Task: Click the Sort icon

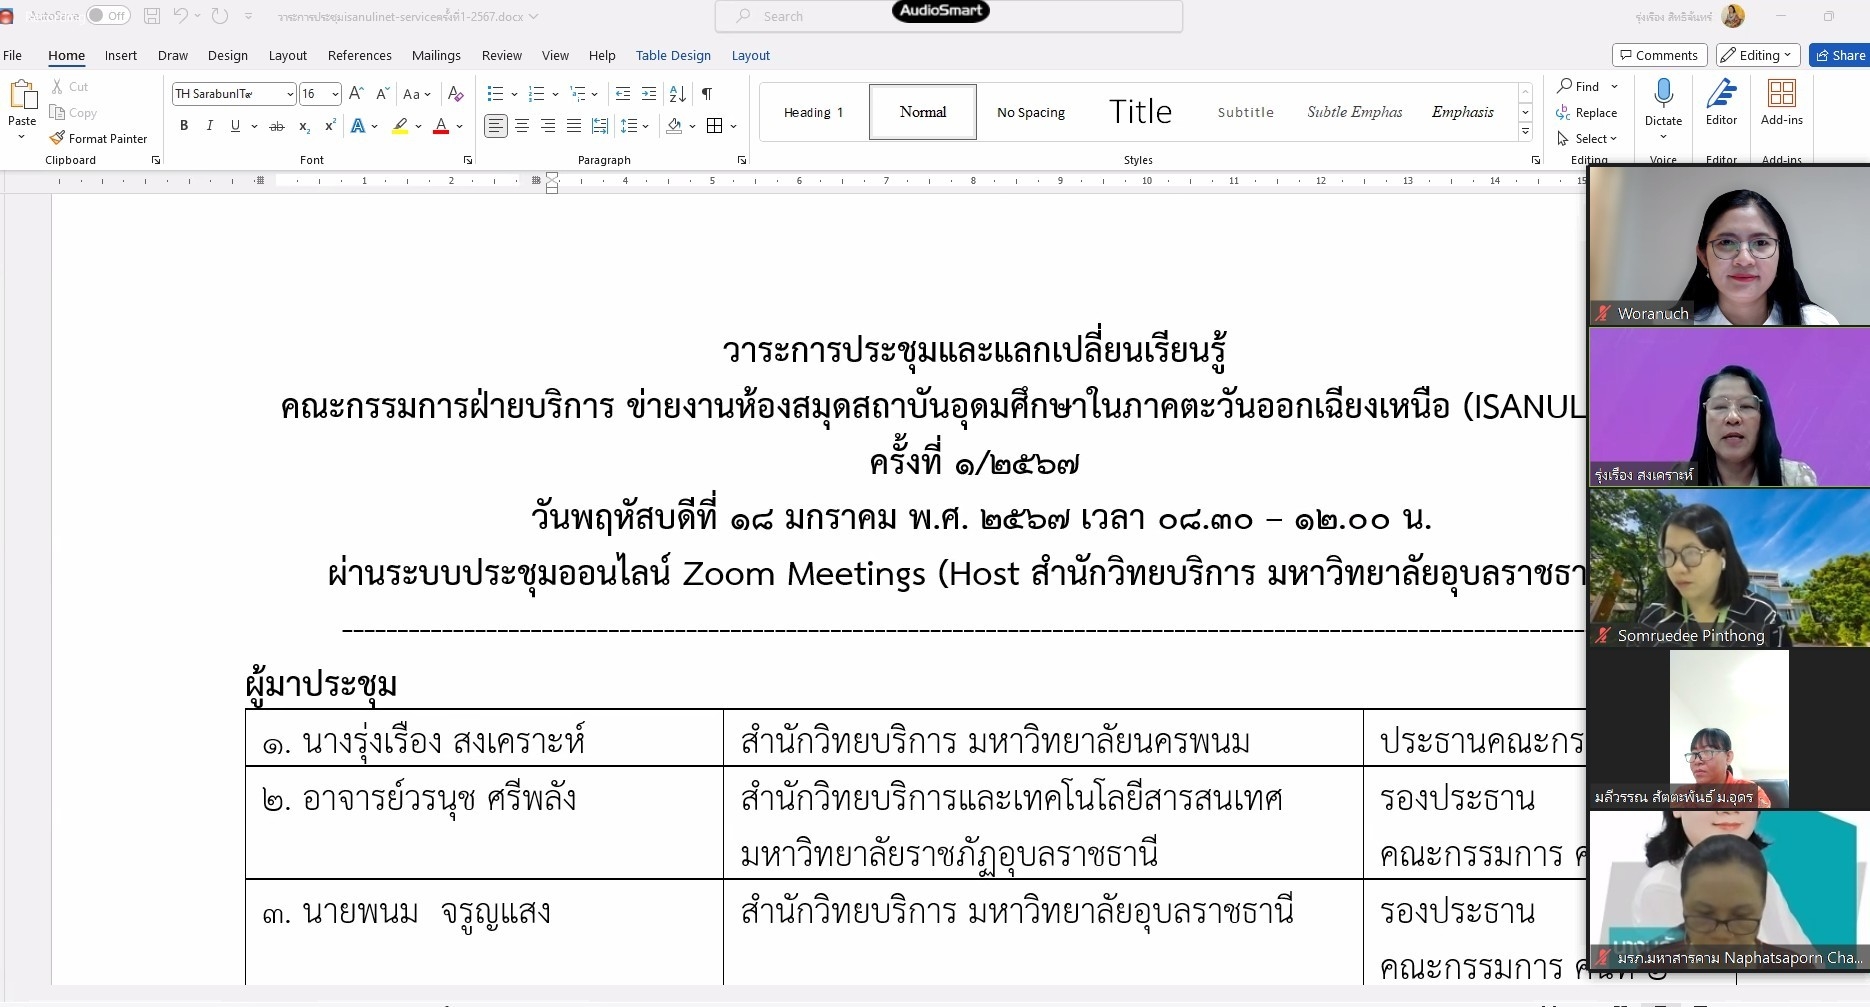Action: [677, 94]
